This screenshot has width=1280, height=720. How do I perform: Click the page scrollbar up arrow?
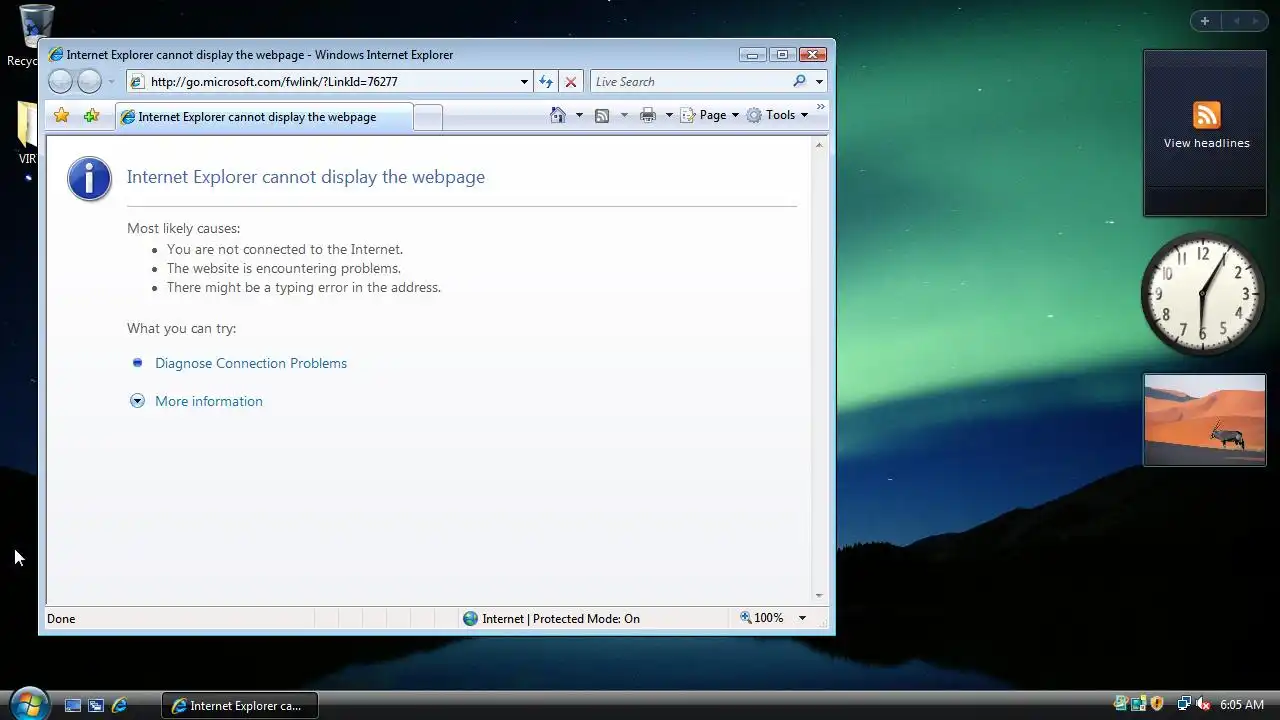pos(819,145)
